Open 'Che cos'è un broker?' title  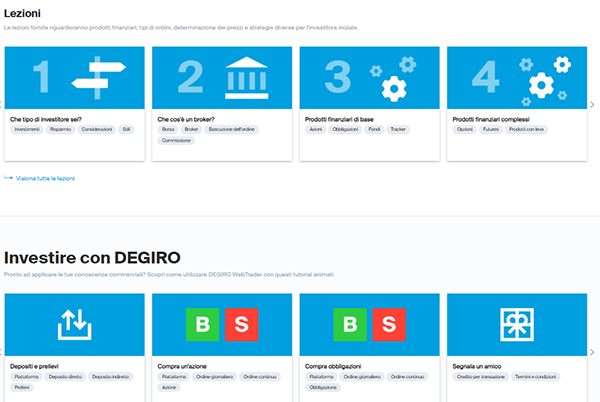186,119
